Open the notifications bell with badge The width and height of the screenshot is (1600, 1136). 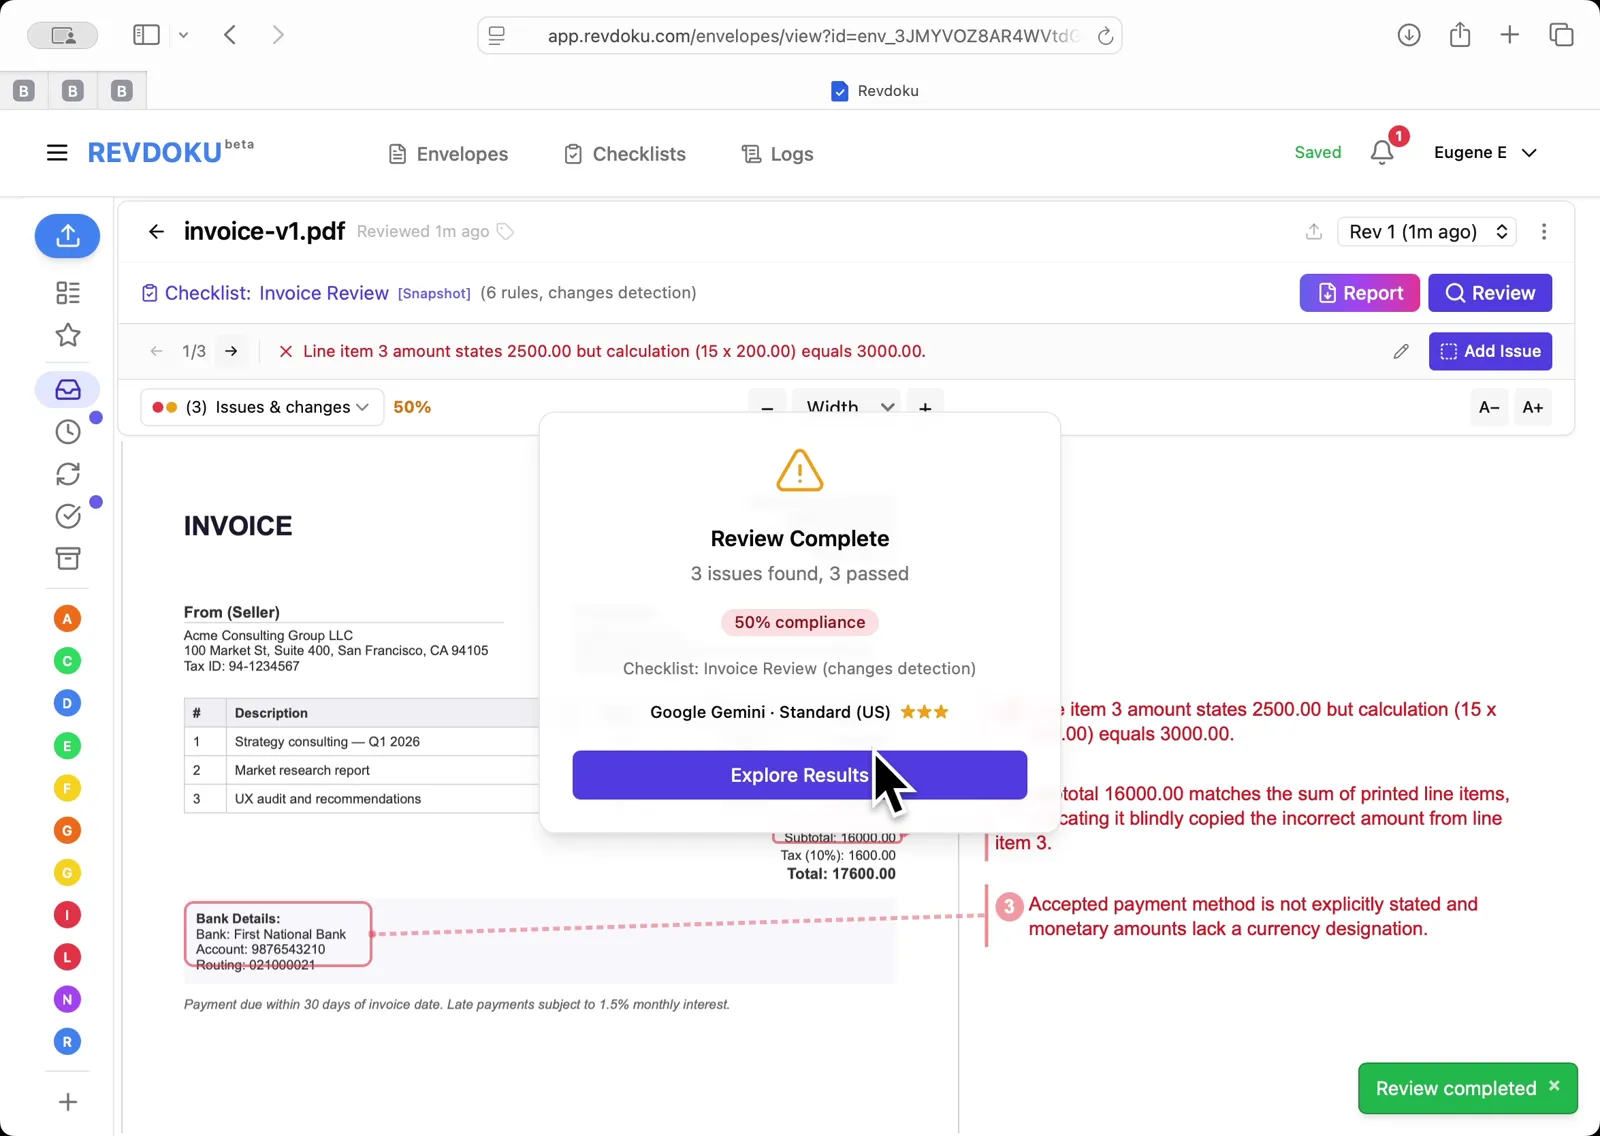(1382, 152)
